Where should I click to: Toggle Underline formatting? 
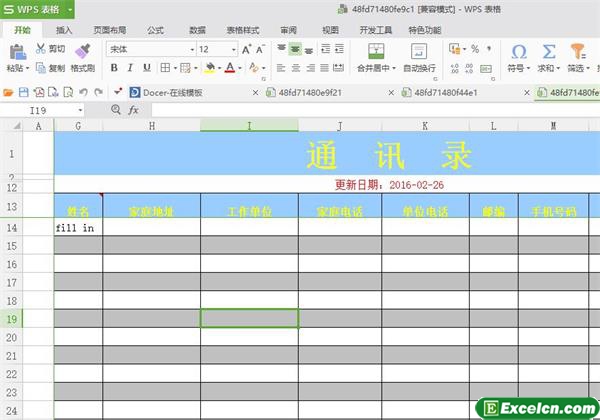148,68
